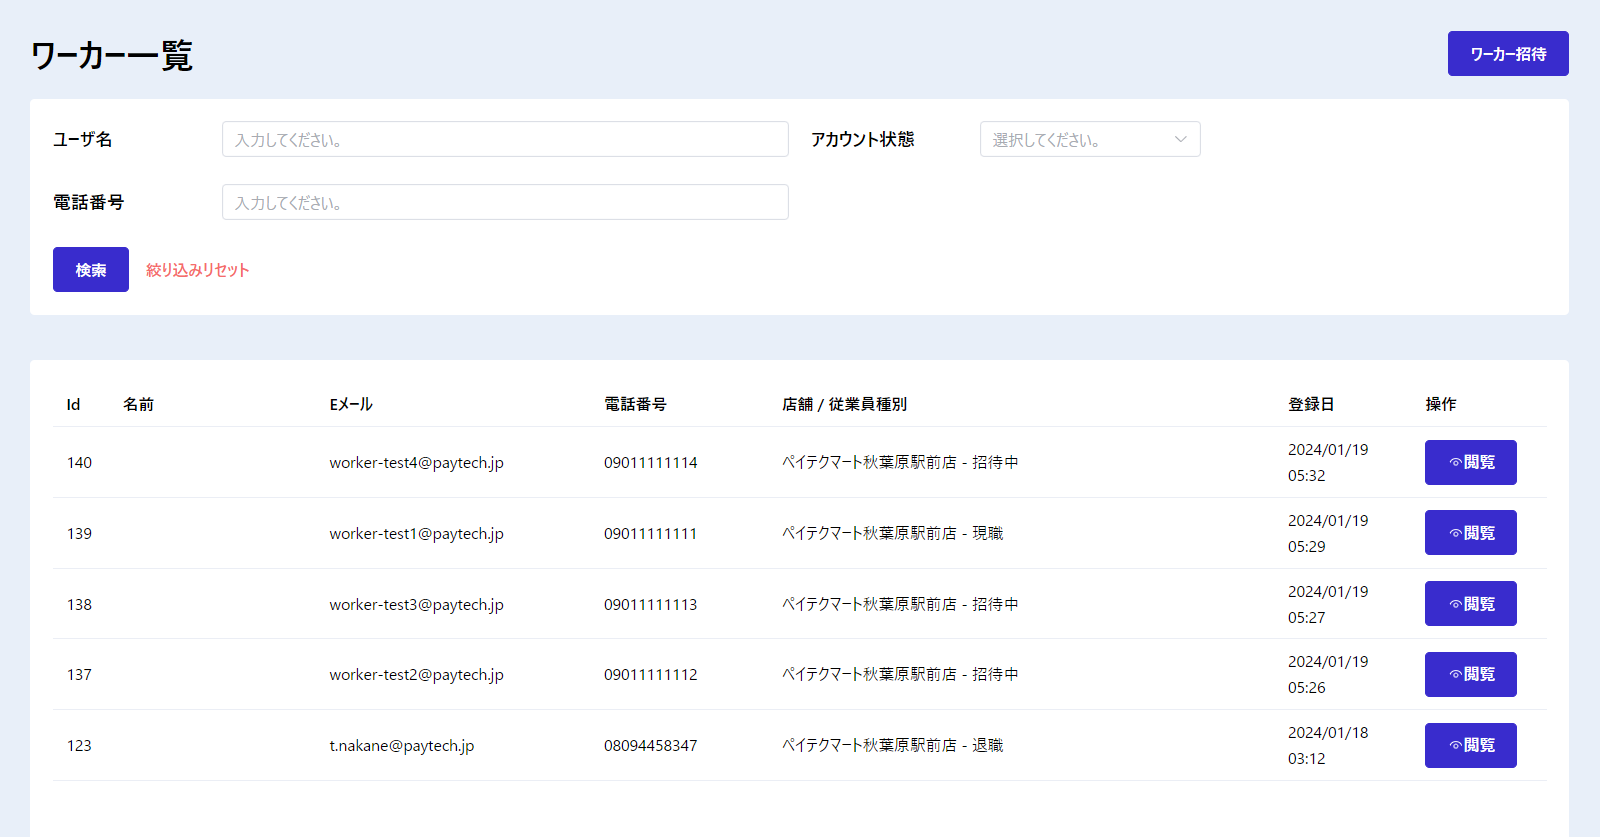This screenshot has height=837, width=1600.
Task: Focus the ユーザ名 input field
Action: click(505, 139)
